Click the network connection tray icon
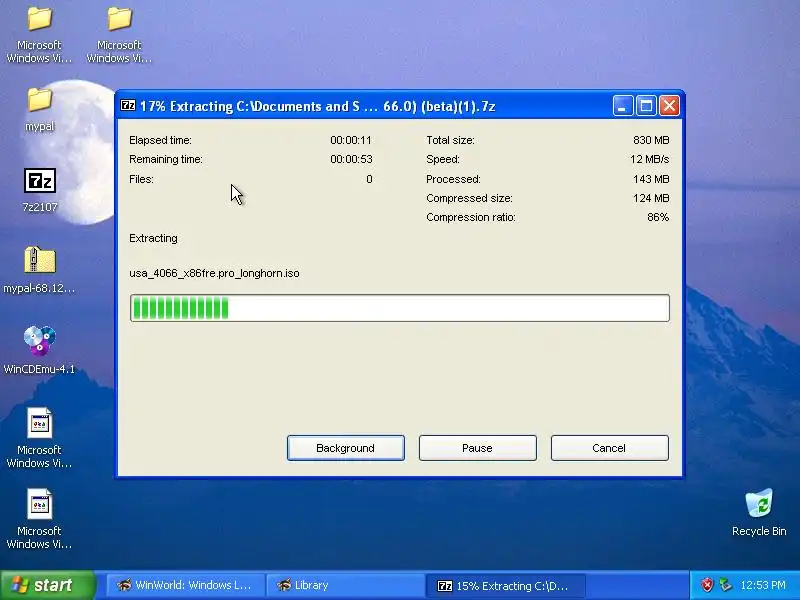 pos(725,585)
